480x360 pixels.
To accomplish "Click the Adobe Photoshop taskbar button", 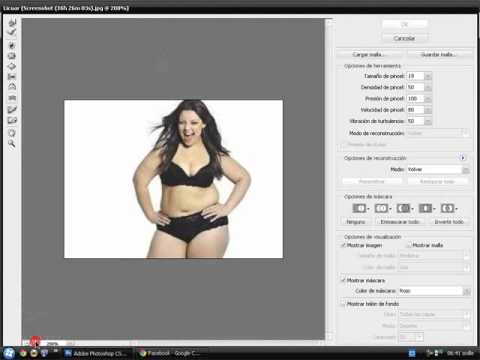I will pyautogui.click(x=96, y=353).
